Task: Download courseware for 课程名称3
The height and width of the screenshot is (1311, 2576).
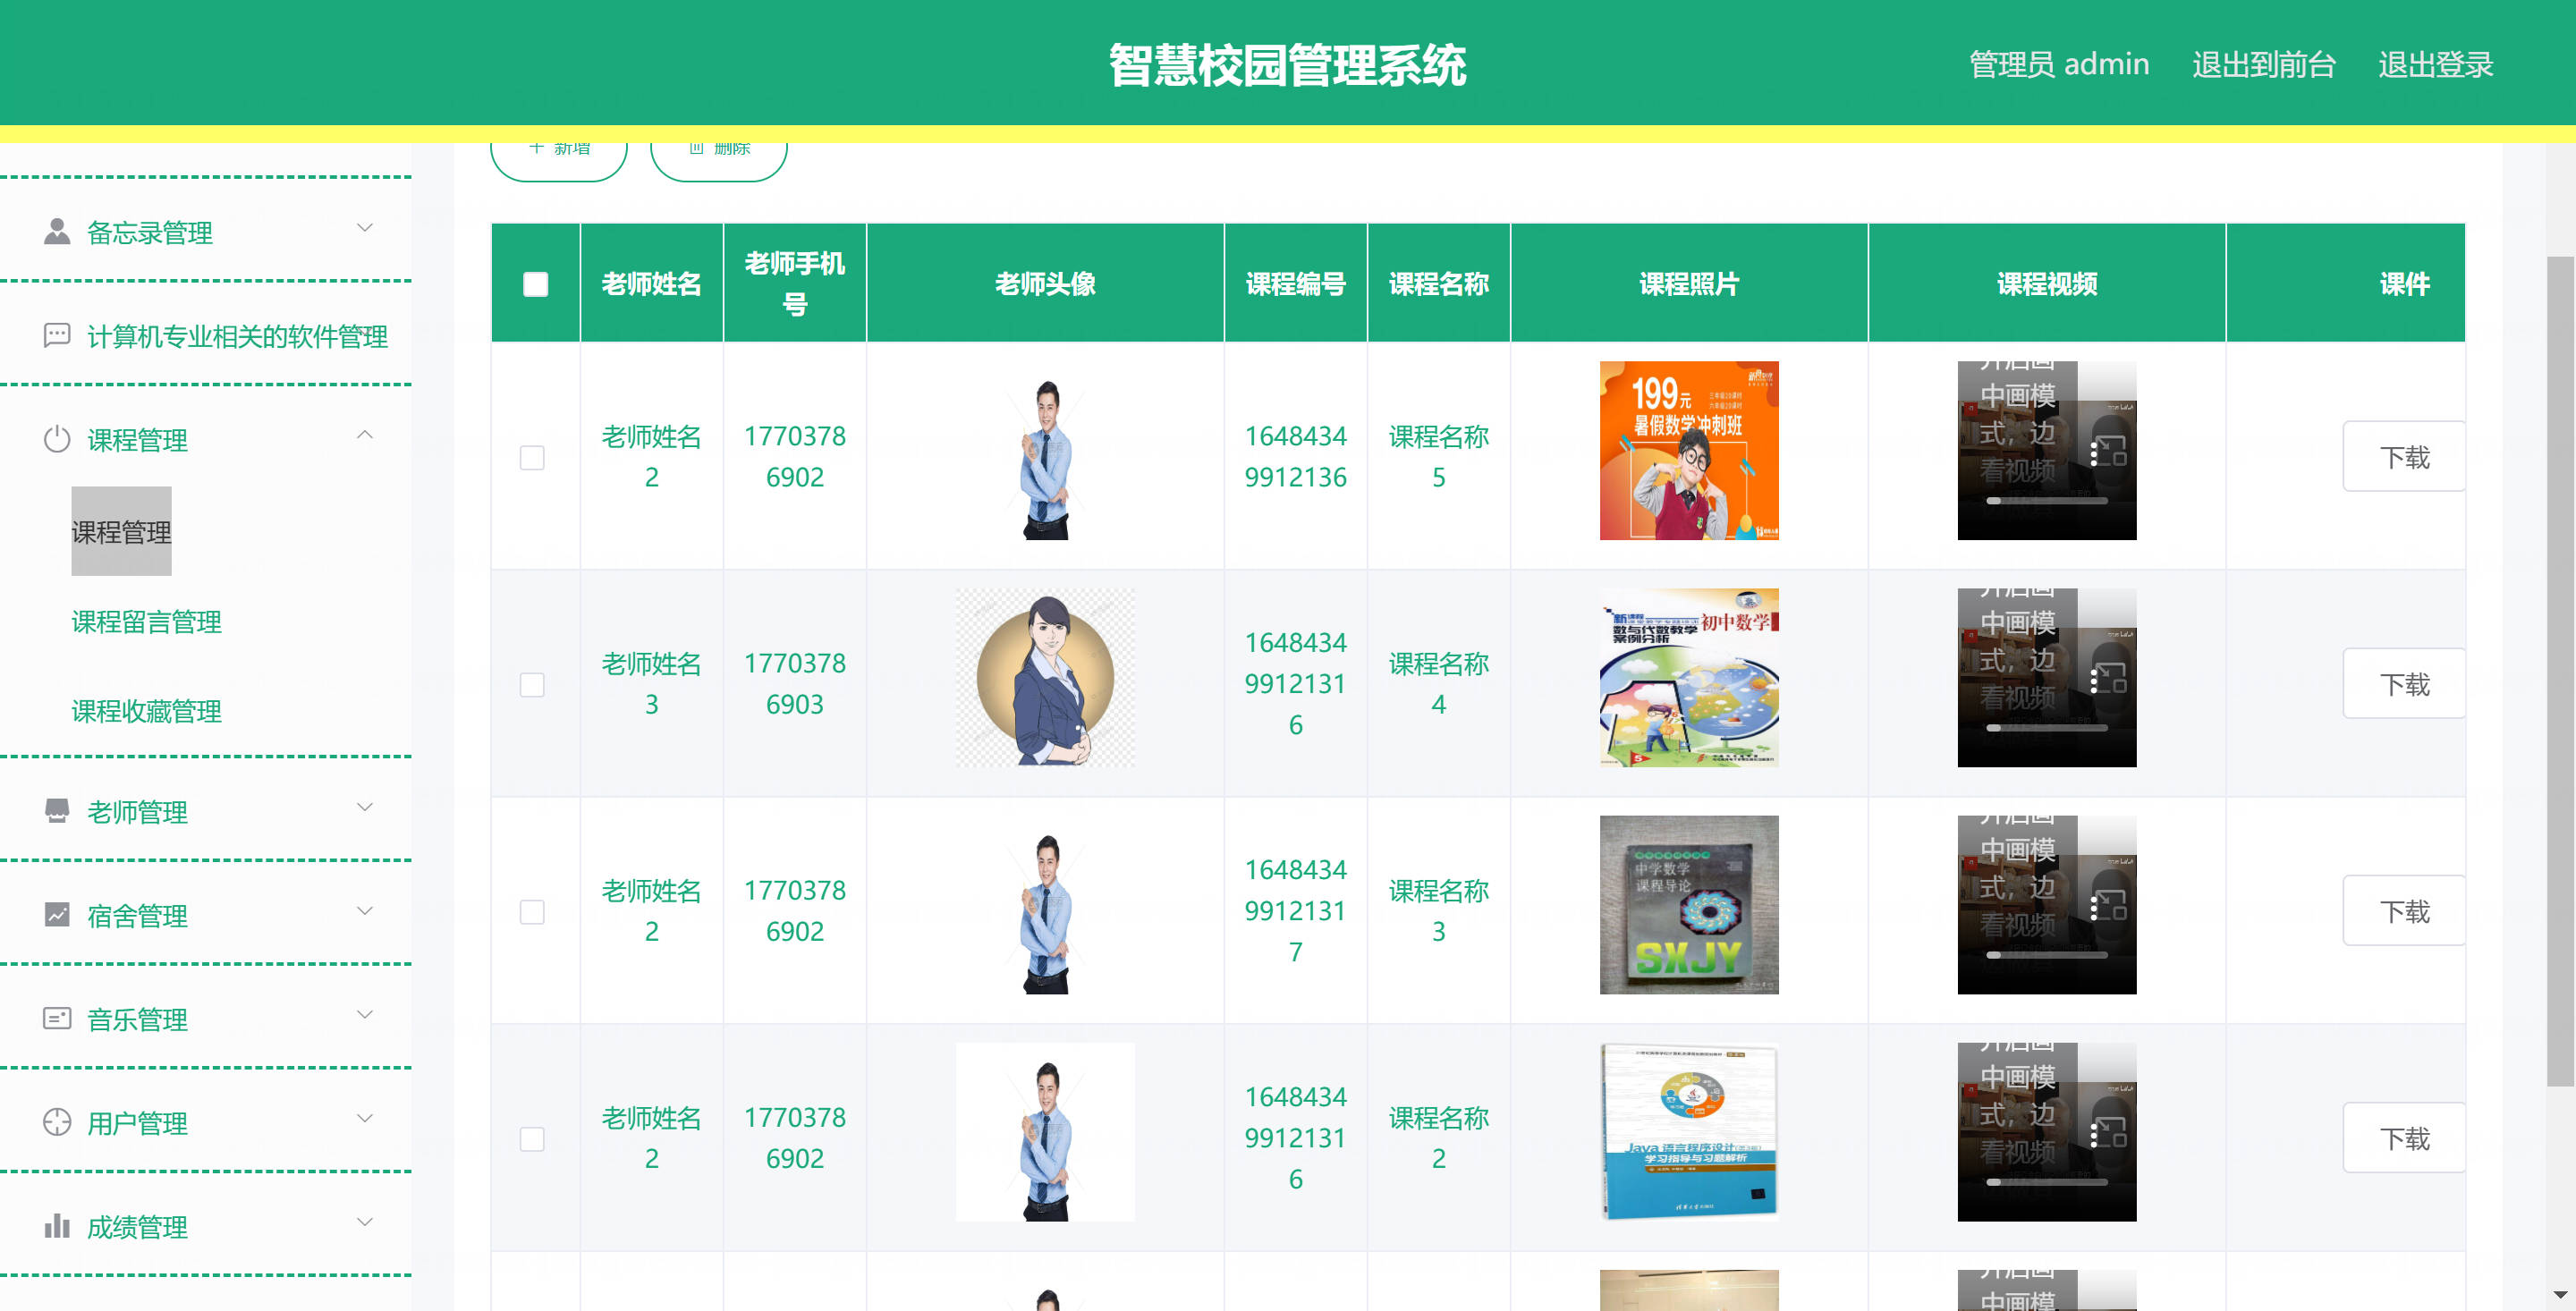Action: 2404,910
